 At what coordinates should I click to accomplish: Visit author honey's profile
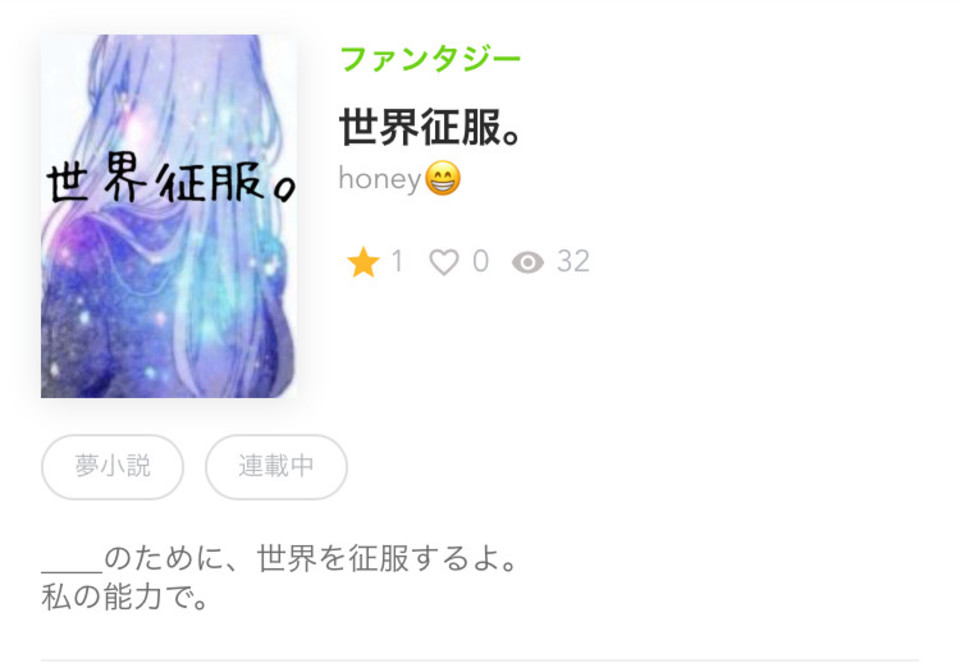pos(380,179)
